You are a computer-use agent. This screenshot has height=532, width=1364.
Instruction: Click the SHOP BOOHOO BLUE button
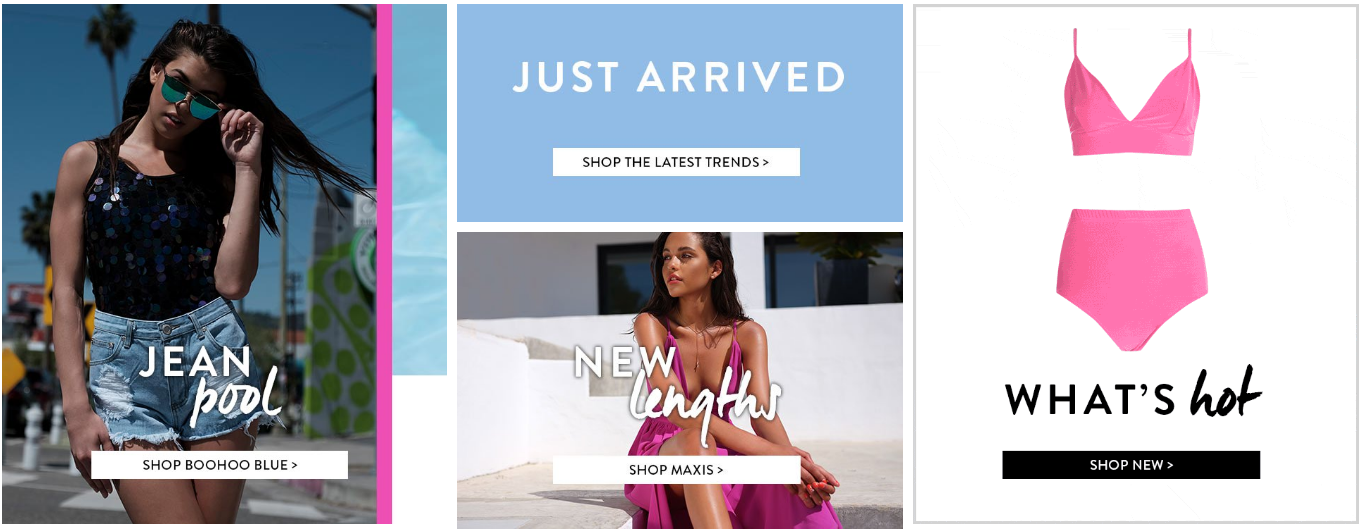220,465
